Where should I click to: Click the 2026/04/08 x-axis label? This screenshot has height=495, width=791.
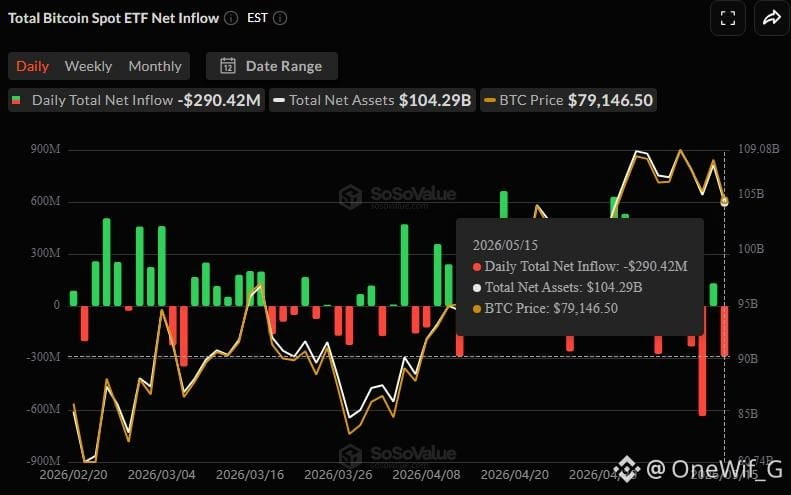pyautogui.click(x=426, y=475)
